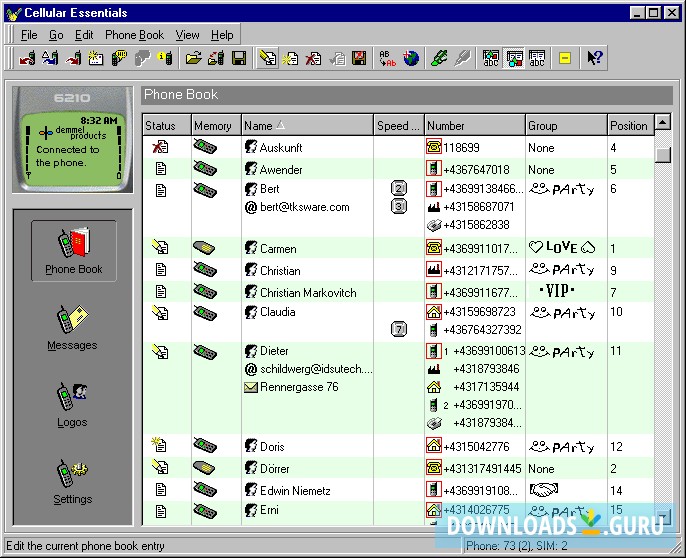Click speed dial button 7 for Claudia
Viewport: 686px width, 558px height.
coord(399,329)
